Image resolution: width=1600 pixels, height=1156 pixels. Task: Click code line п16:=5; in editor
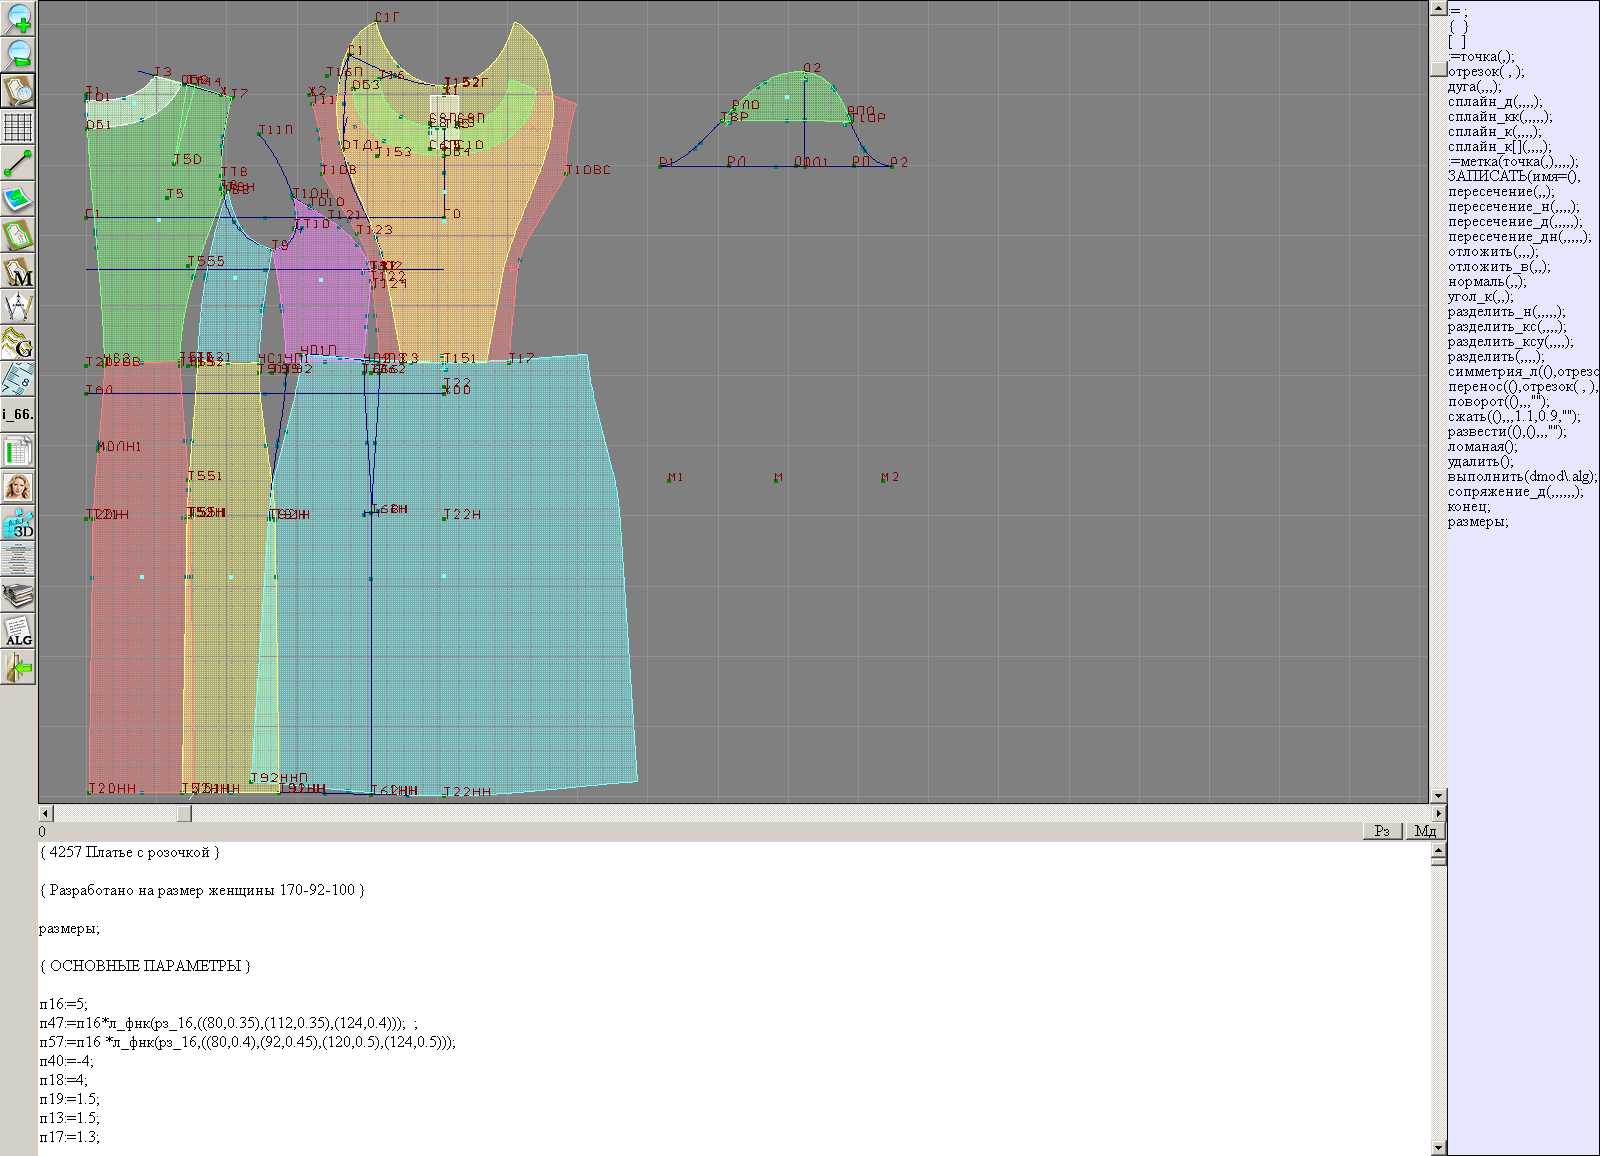click(64, 1004)
